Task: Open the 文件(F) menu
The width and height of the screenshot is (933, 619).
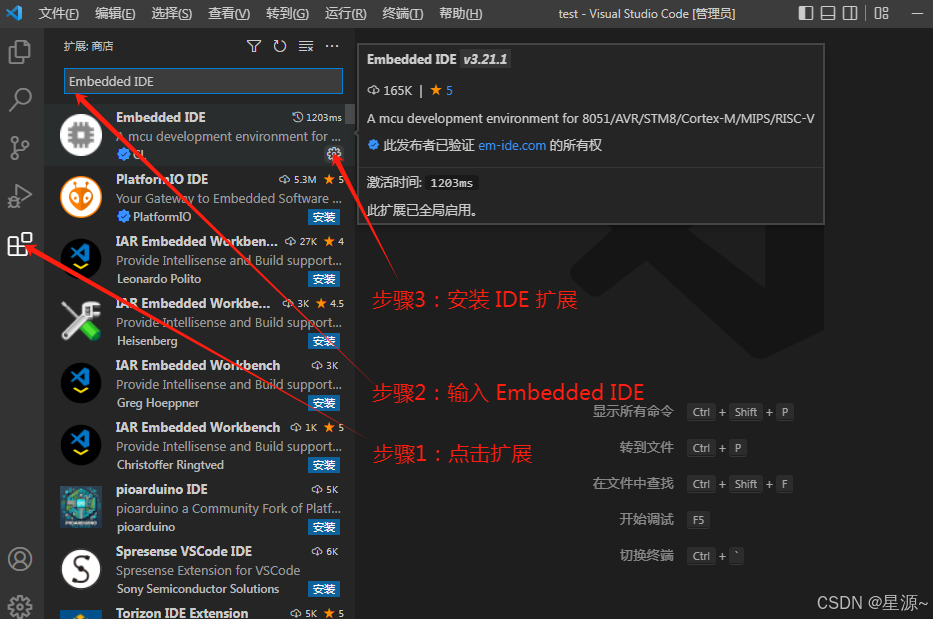Action: 58,13
